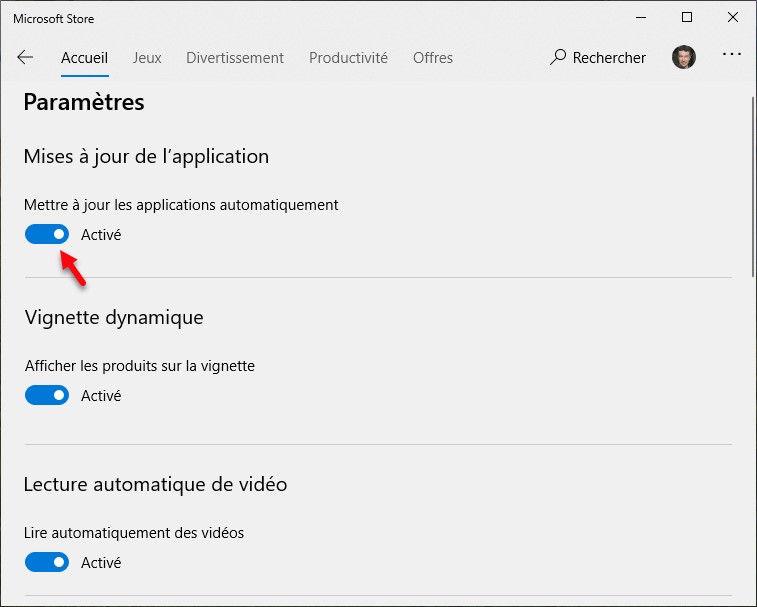Open the Jeux tab
This screenshot has height=607, width=757.
(x=147, y=58)
